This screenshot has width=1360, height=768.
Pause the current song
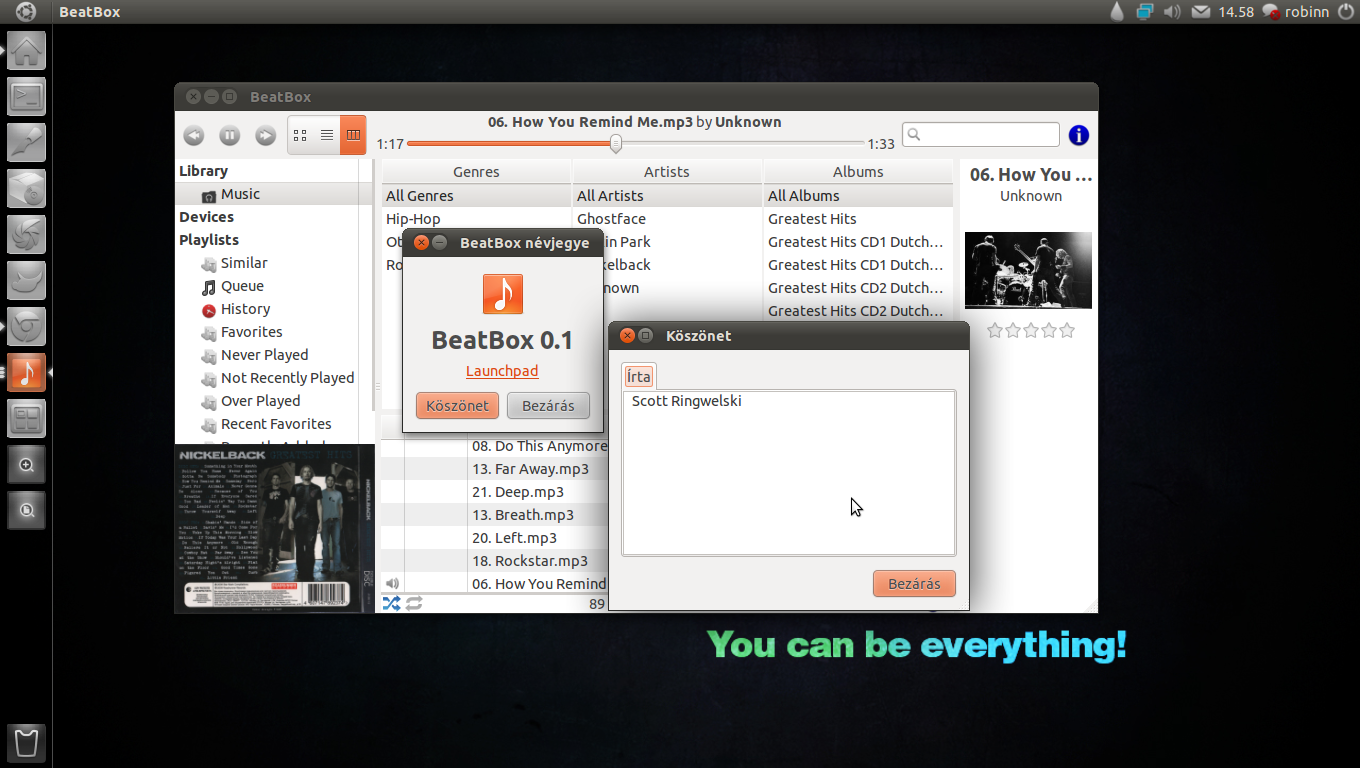coord(229,136)
